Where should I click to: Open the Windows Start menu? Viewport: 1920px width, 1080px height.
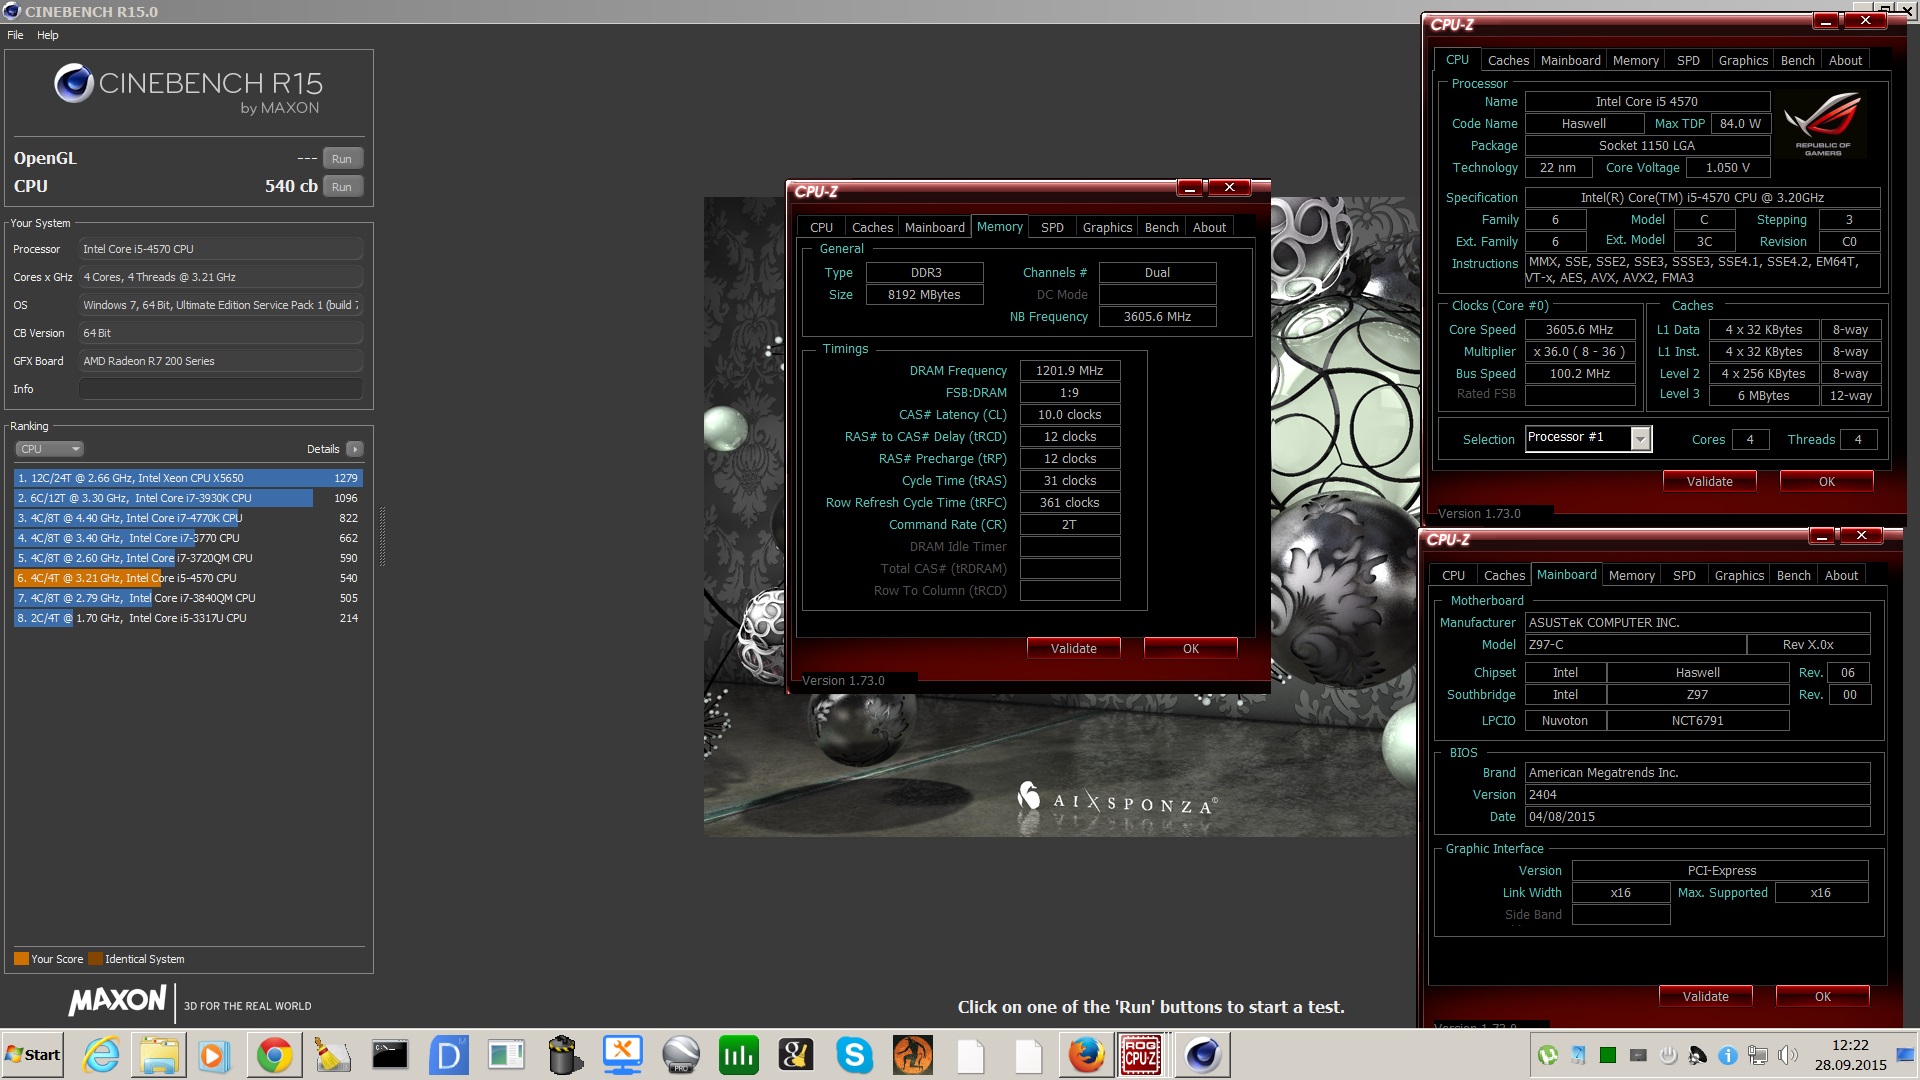32,1055
